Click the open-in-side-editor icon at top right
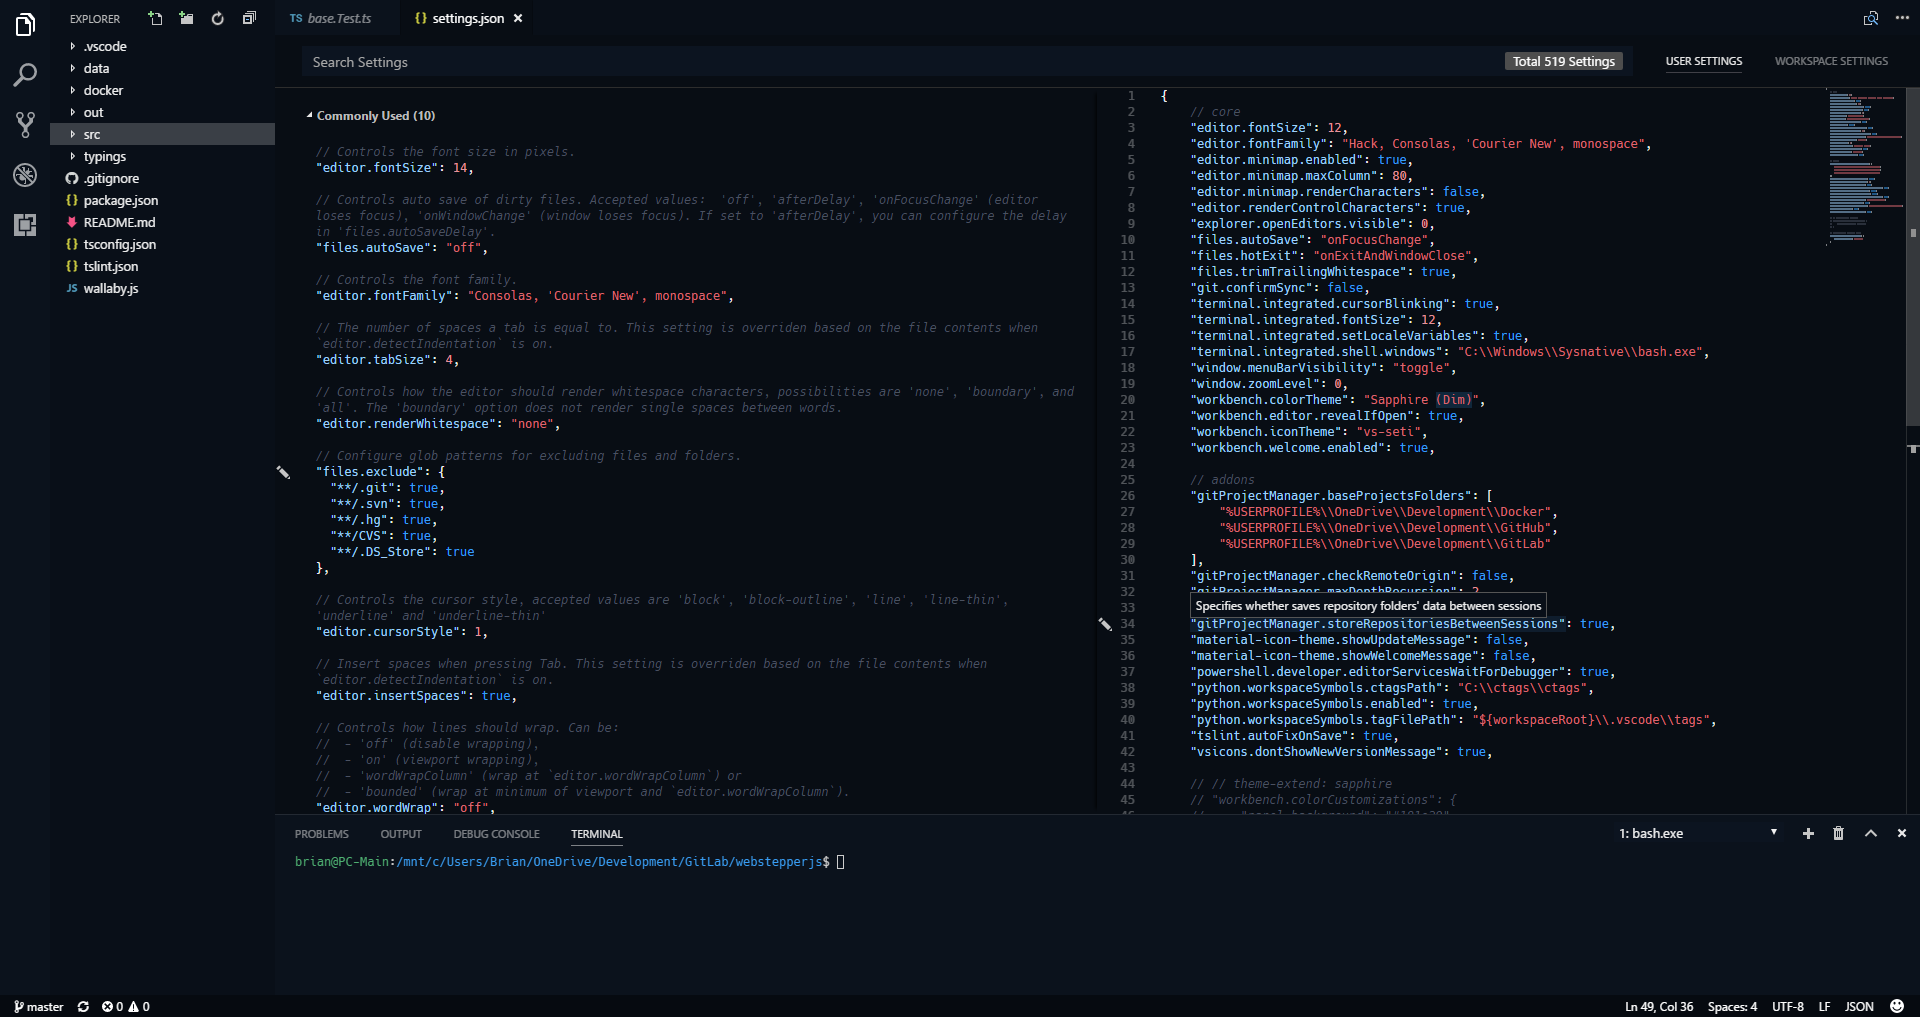The width and height of the screenshot is (1920, 1017). 1870,18
